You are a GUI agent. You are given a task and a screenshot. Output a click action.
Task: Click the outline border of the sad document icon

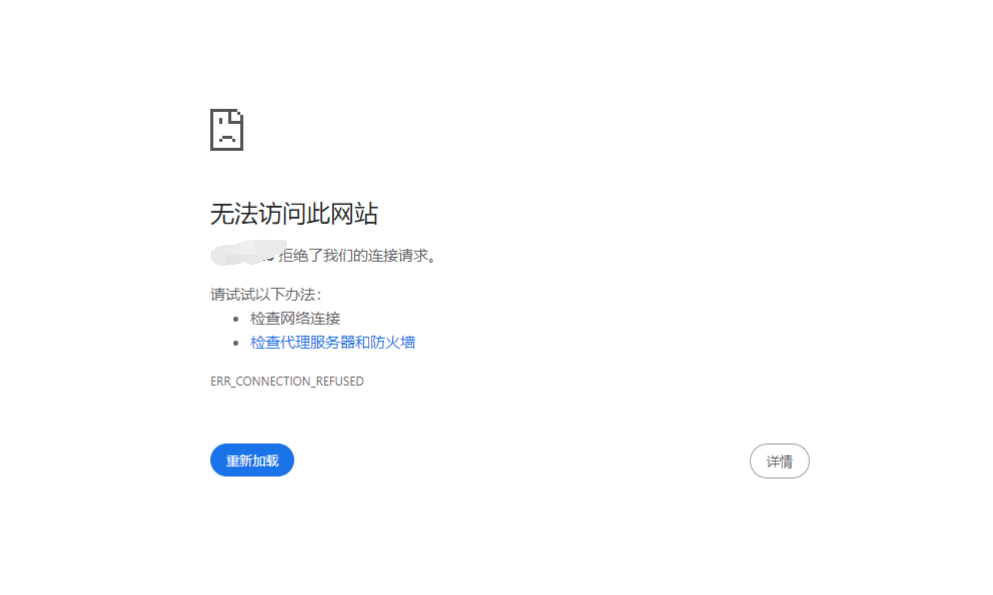pos(213,129)
